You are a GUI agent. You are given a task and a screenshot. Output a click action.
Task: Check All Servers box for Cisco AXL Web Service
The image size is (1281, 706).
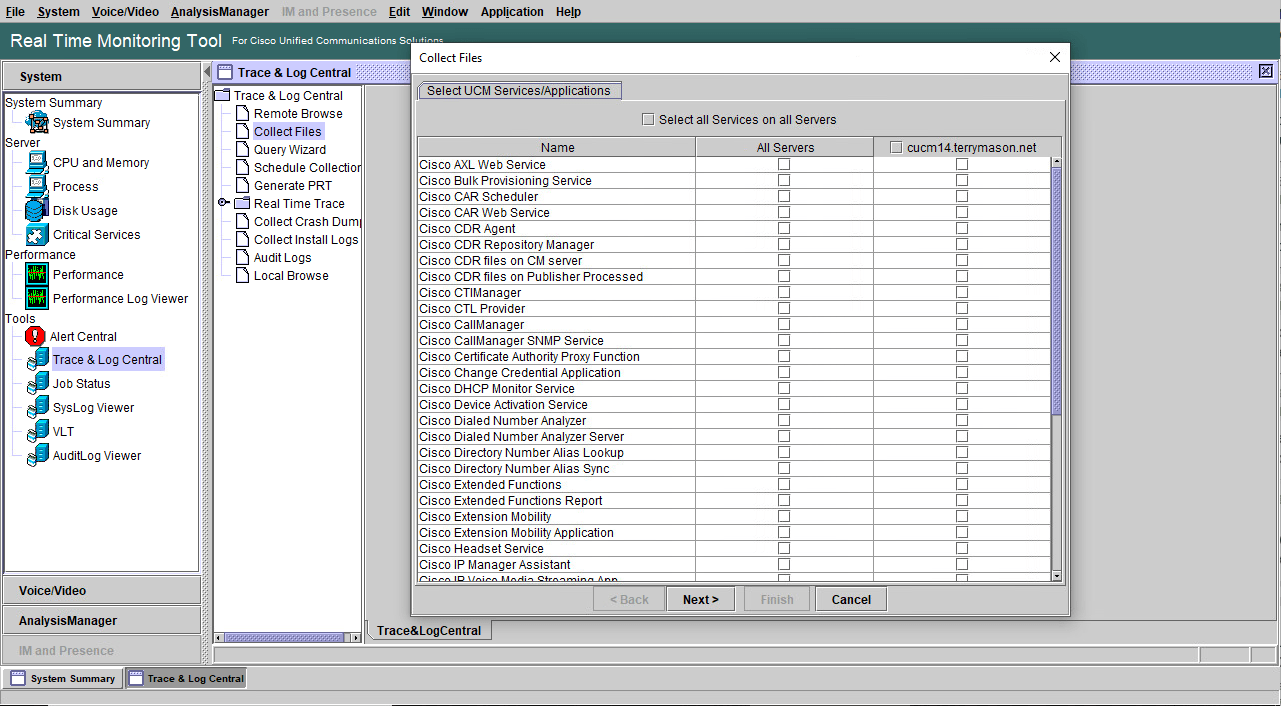(x=784, y=165)
